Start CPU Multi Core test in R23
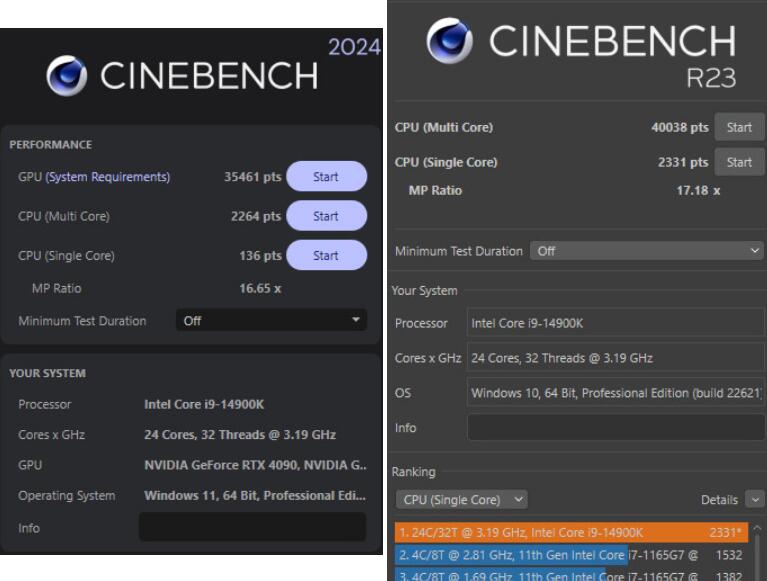 739,127
